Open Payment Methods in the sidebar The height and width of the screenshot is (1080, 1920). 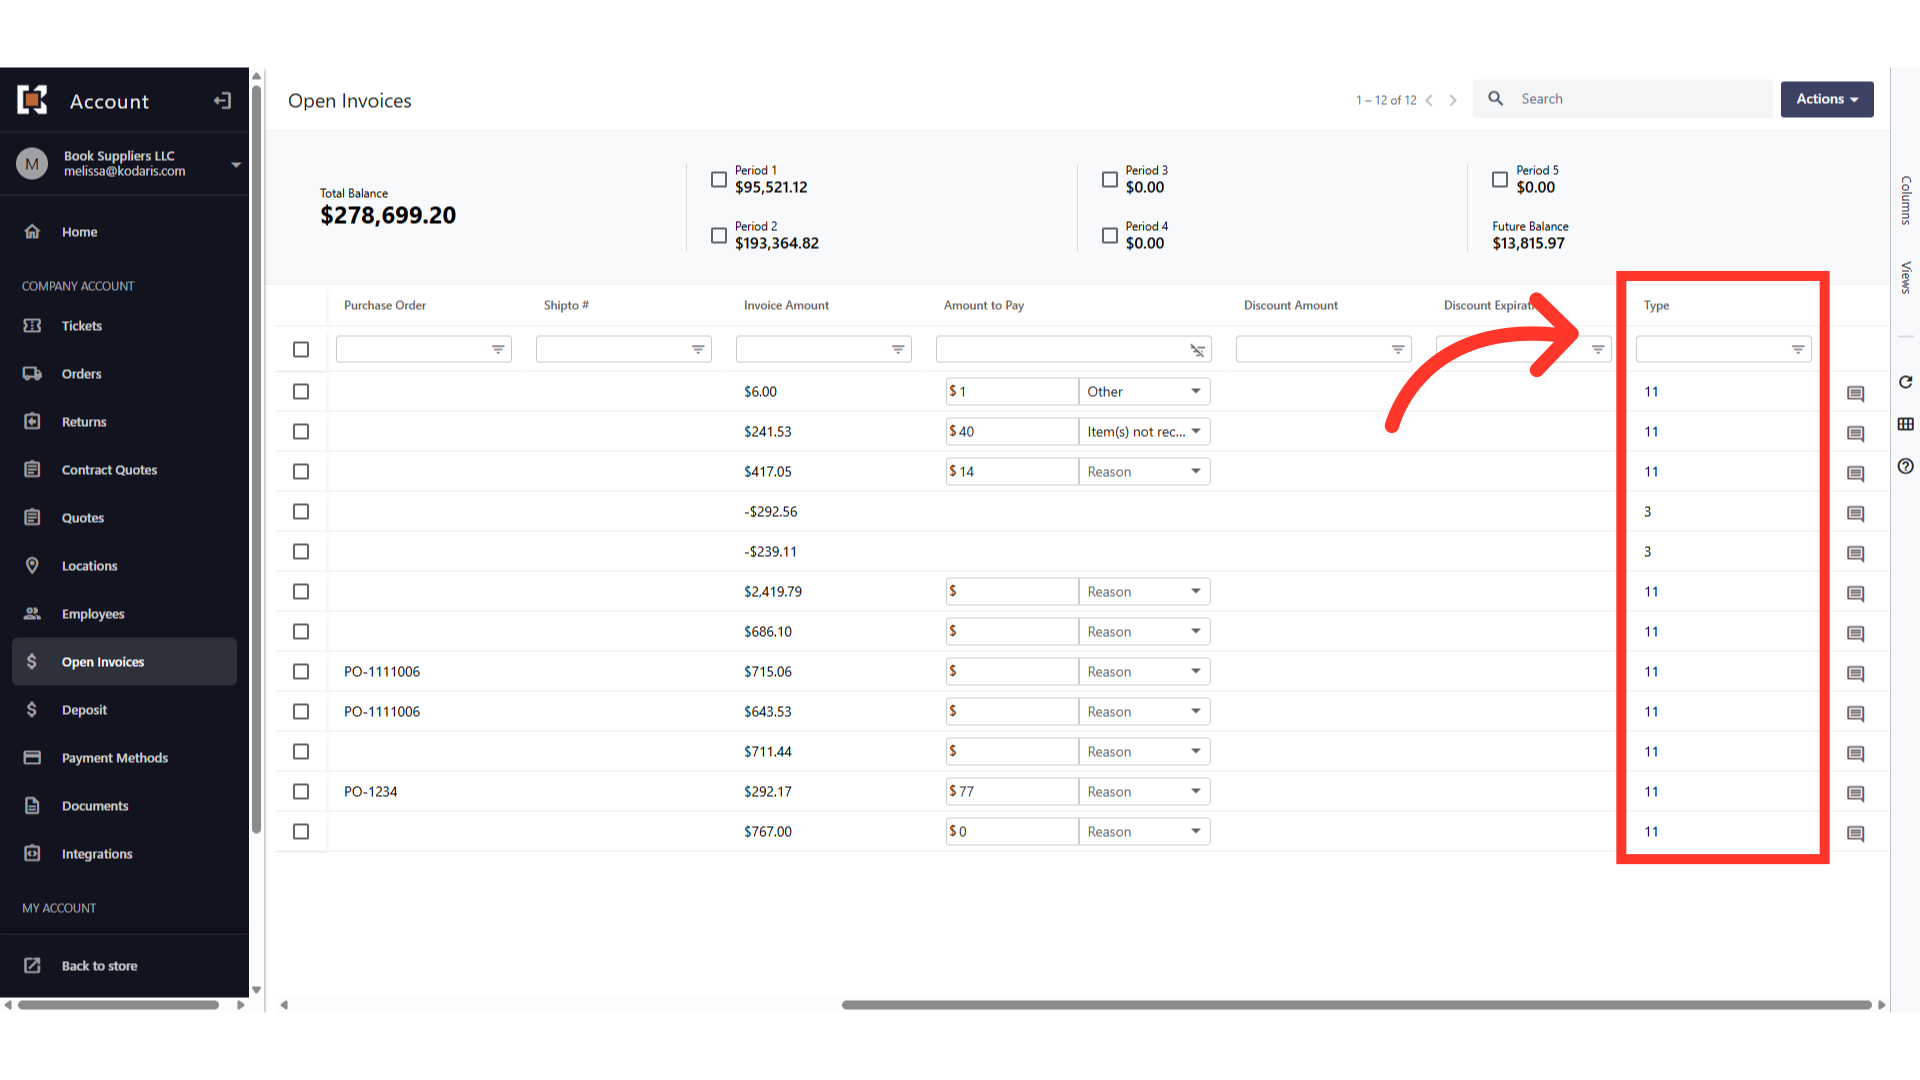114,758
